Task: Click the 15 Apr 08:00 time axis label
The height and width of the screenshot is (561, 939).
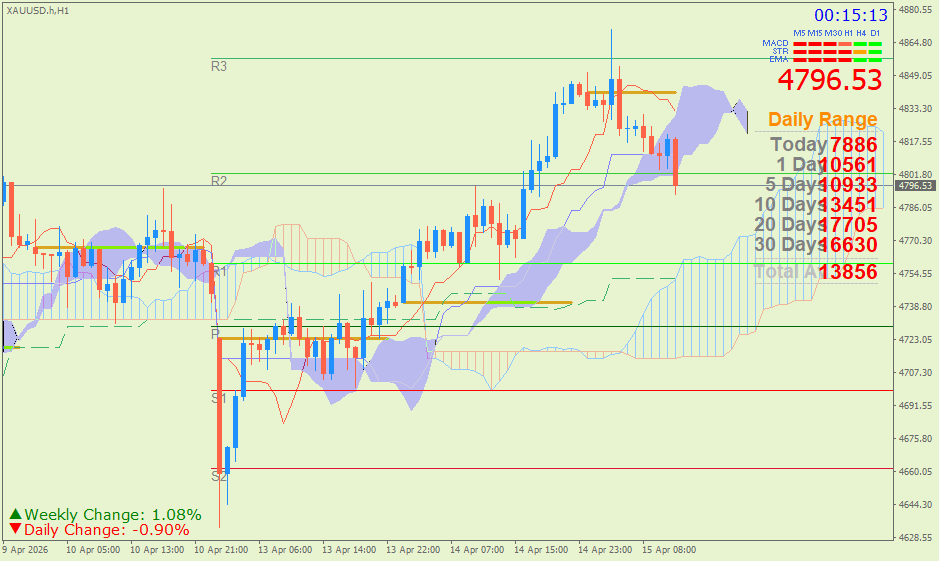Action: pos(670,549)
